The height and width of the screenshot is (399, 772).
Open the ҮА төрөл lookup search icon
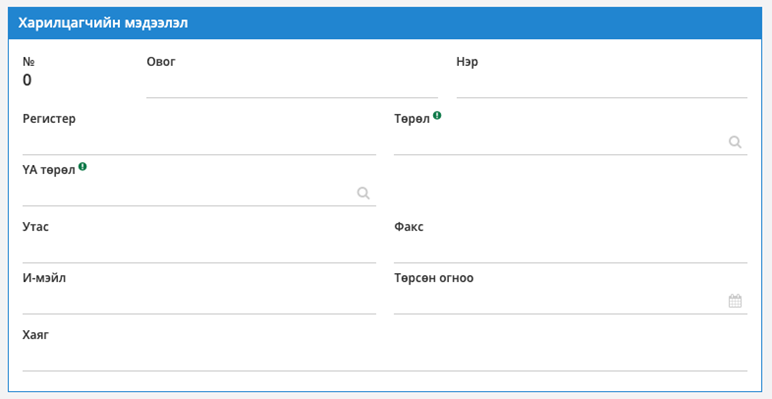(x=363, y=193)
